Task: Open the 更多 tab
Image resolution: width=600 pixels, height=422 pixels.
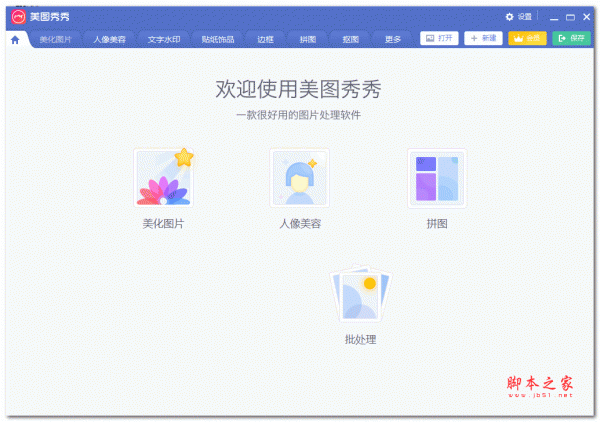Action: tap(393, 39)
